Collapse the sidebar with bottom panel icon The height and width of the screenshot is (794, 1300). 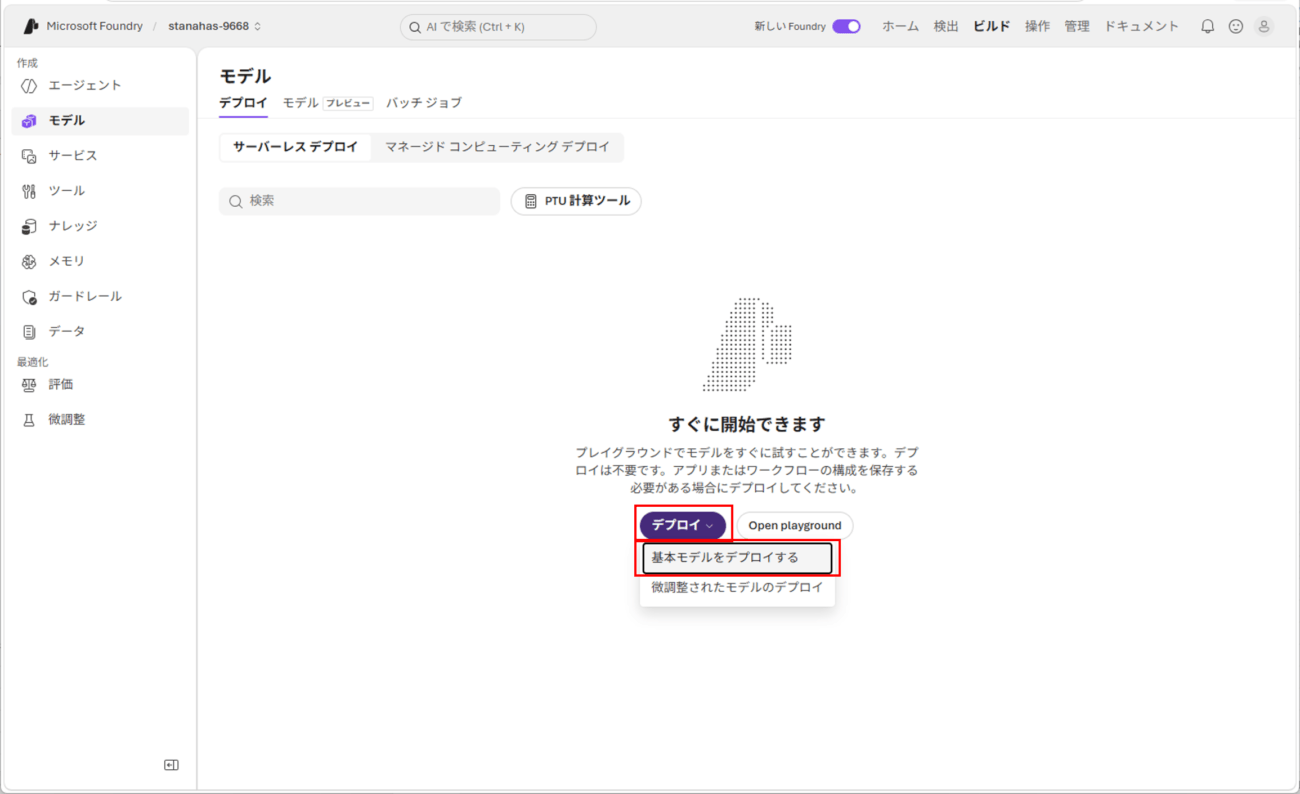[x=171, y=765]
